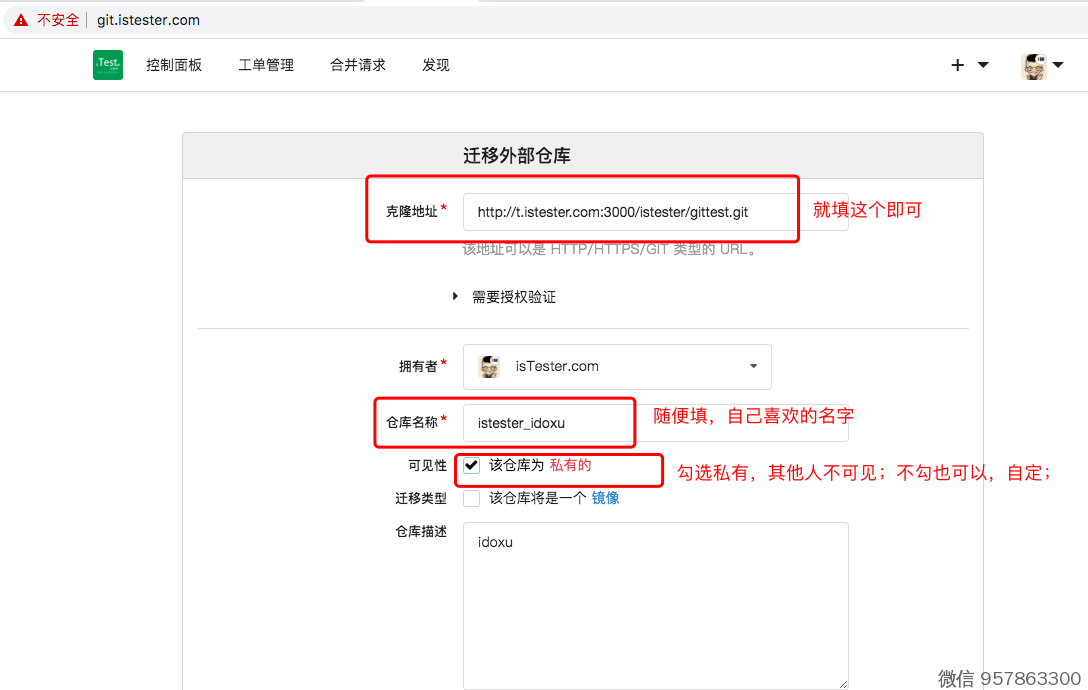
Task: Go to 工单管理 in the navigation bar
Action: (x=266, y=65)
